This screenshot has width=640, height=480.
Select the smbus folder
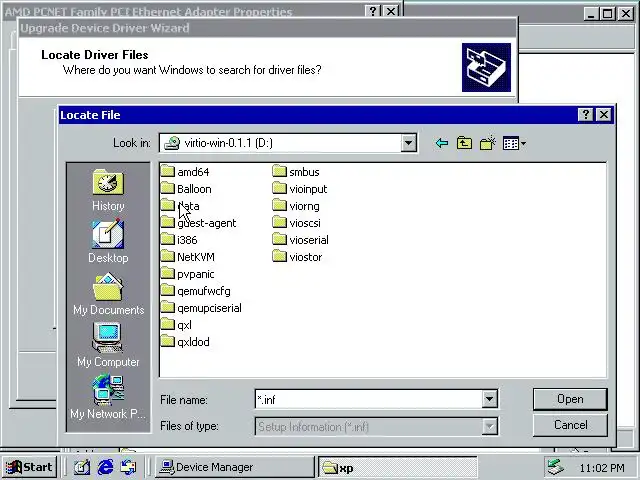pos(296,172)
